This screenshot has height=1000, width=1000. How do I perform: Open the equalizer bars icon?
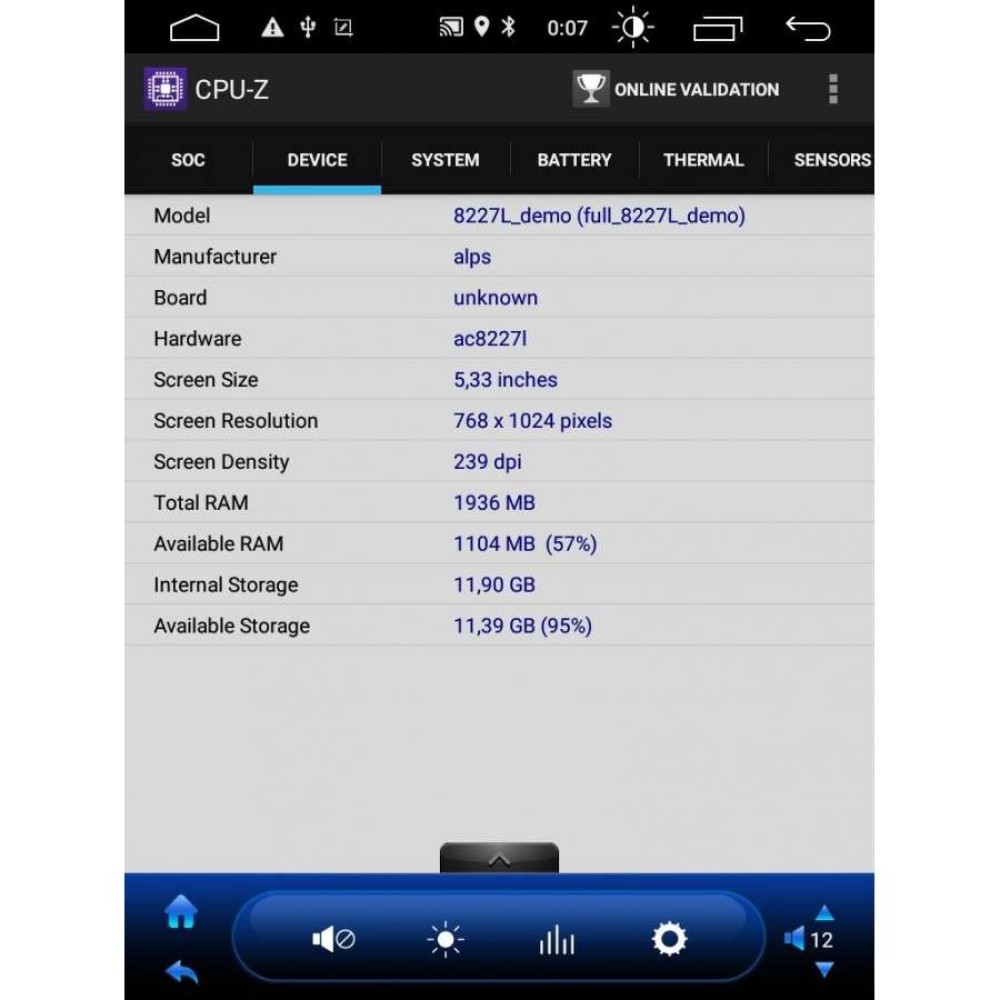[x=557, y=940]
